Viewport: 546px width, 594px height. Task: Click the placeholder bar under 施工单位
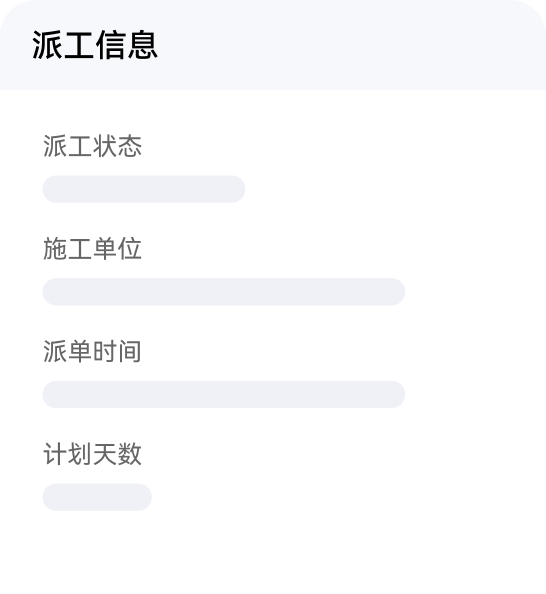pos(224,292)
